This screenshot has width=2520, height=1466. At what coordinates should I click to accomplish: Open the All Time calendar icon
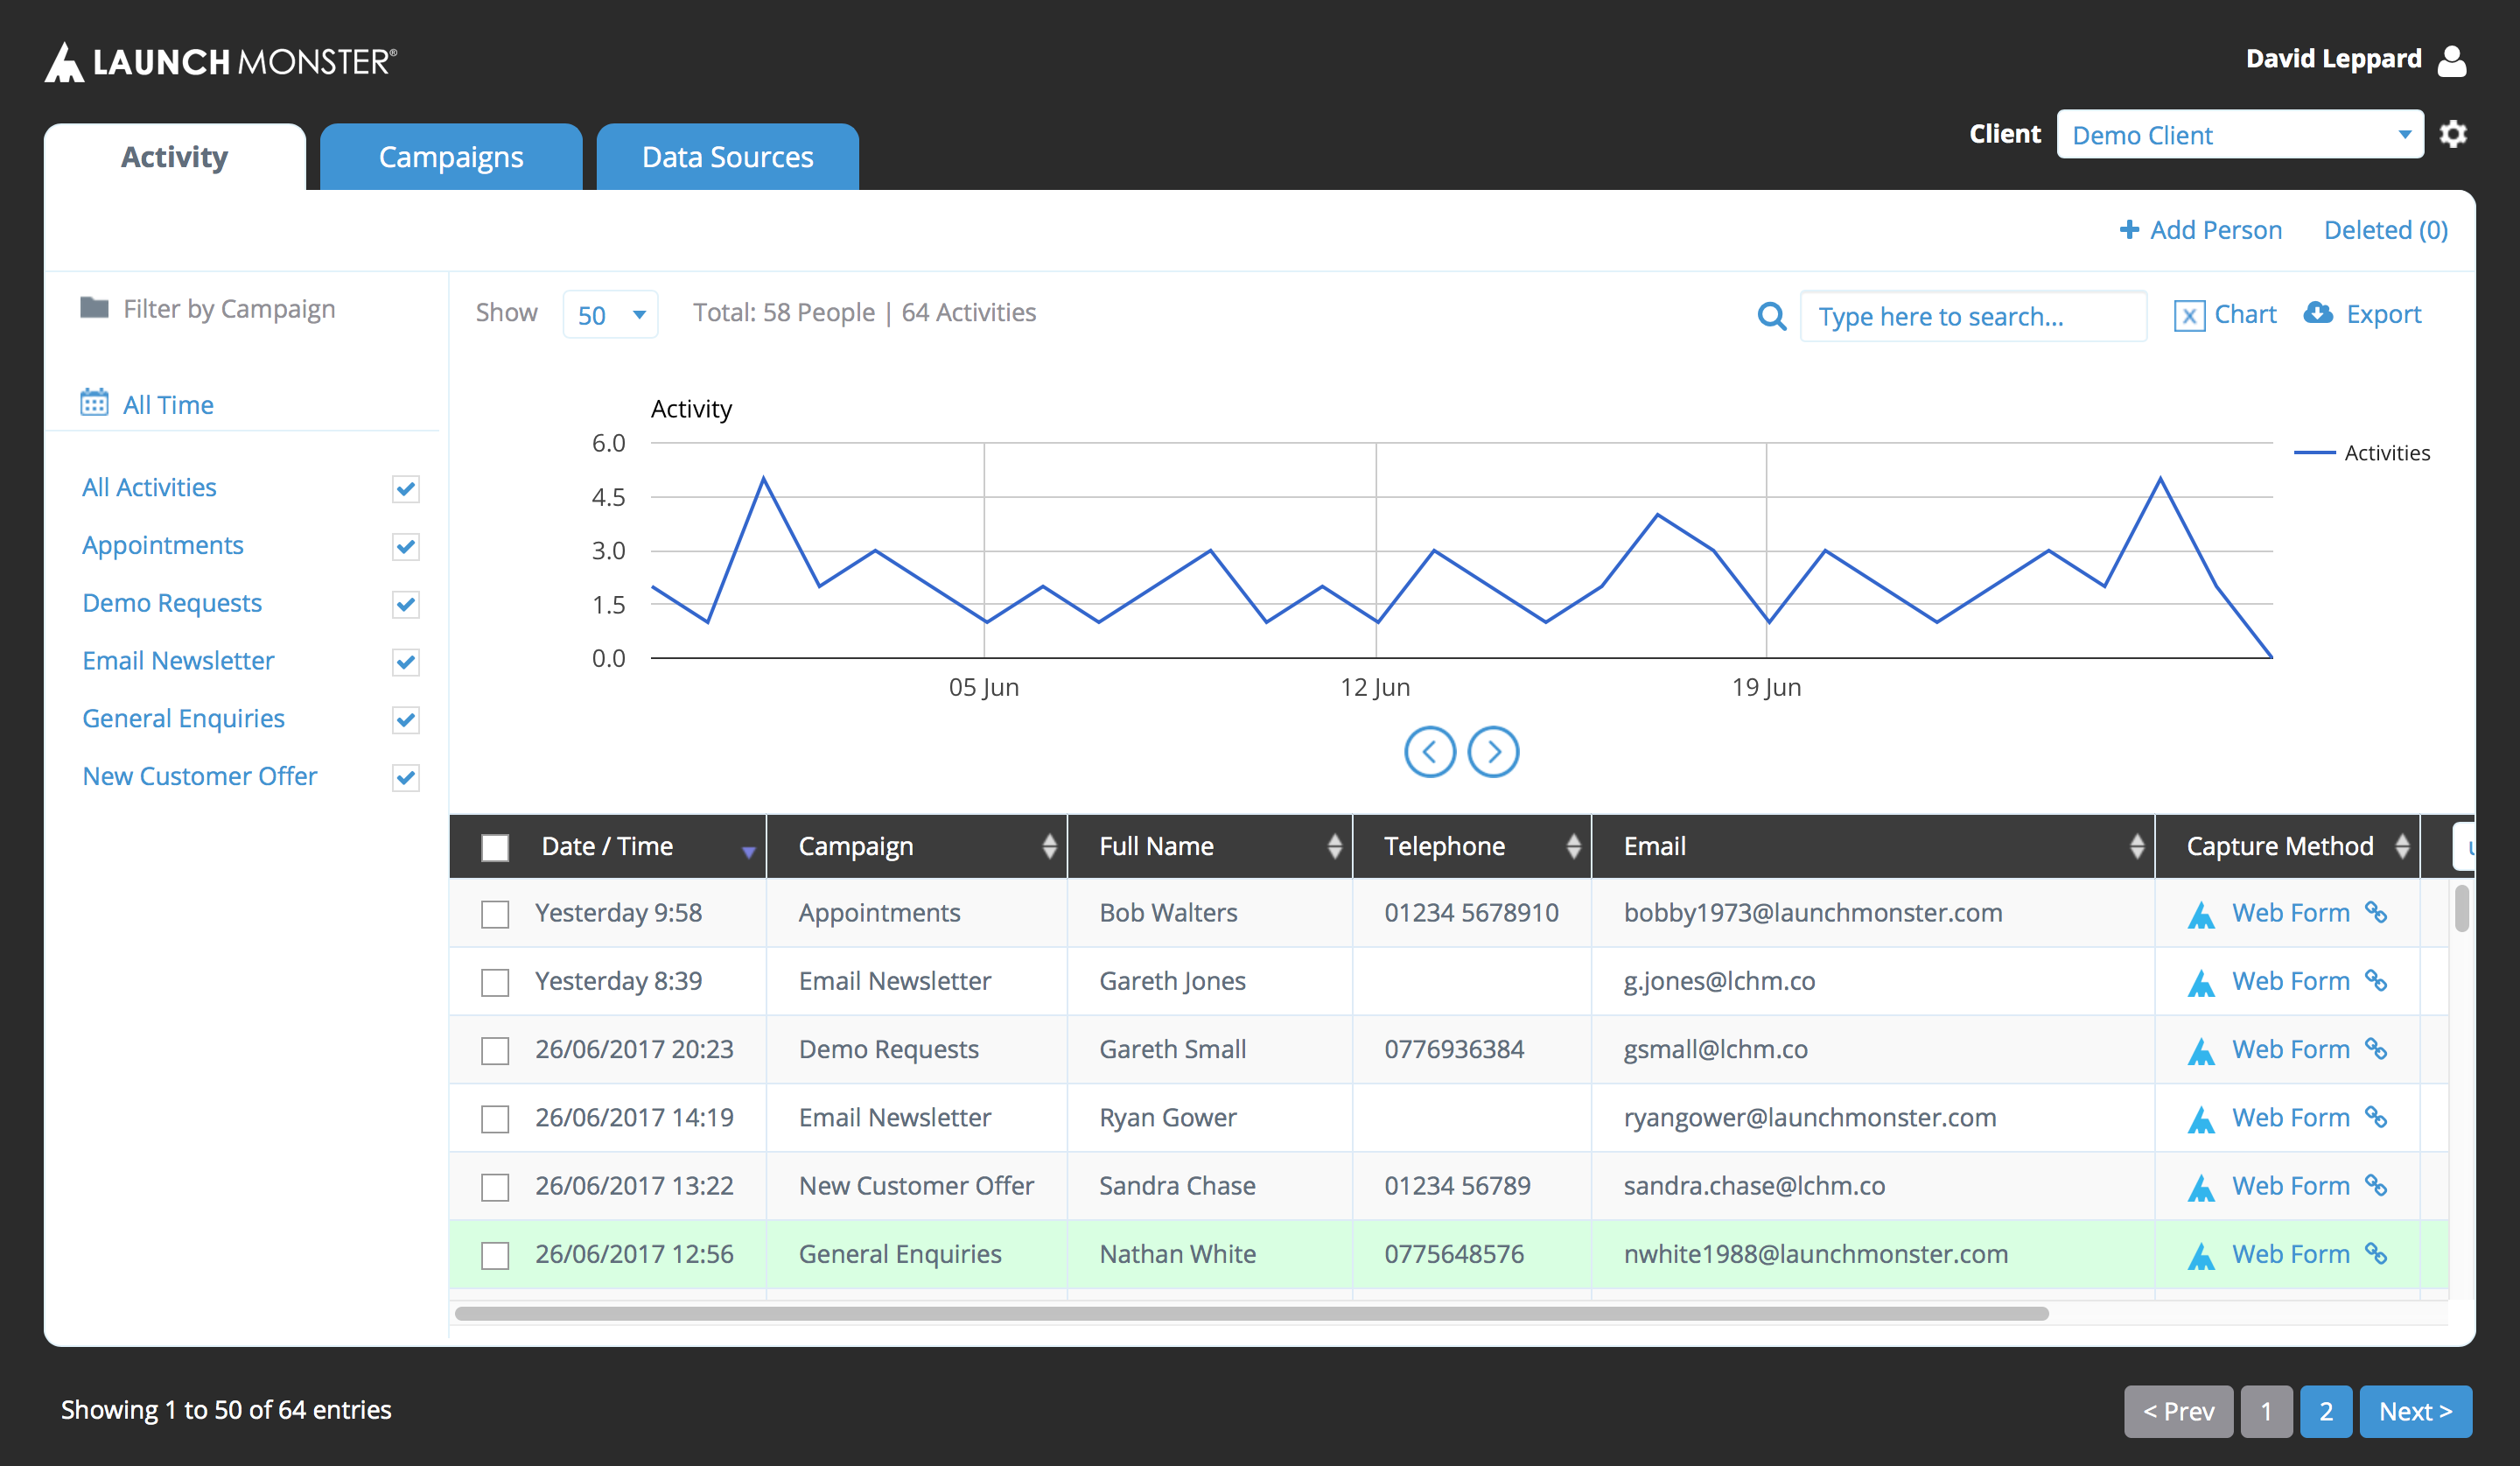click(x=94, y=403)
